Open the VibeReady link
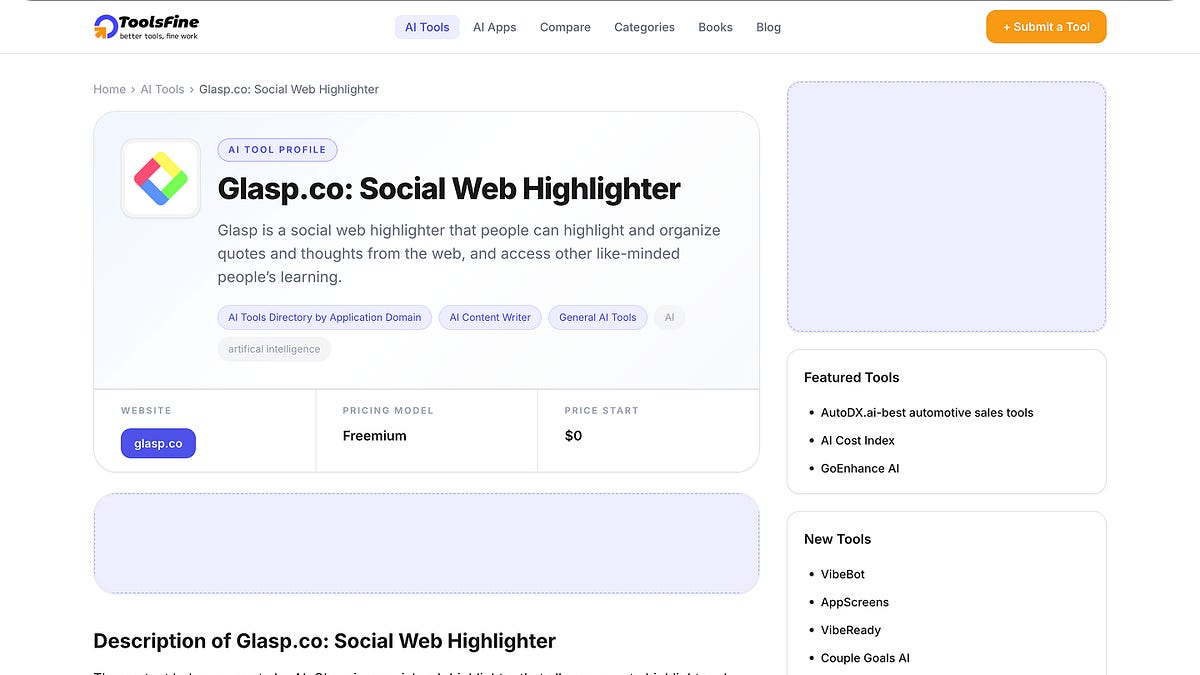 [x=851, y=630]
